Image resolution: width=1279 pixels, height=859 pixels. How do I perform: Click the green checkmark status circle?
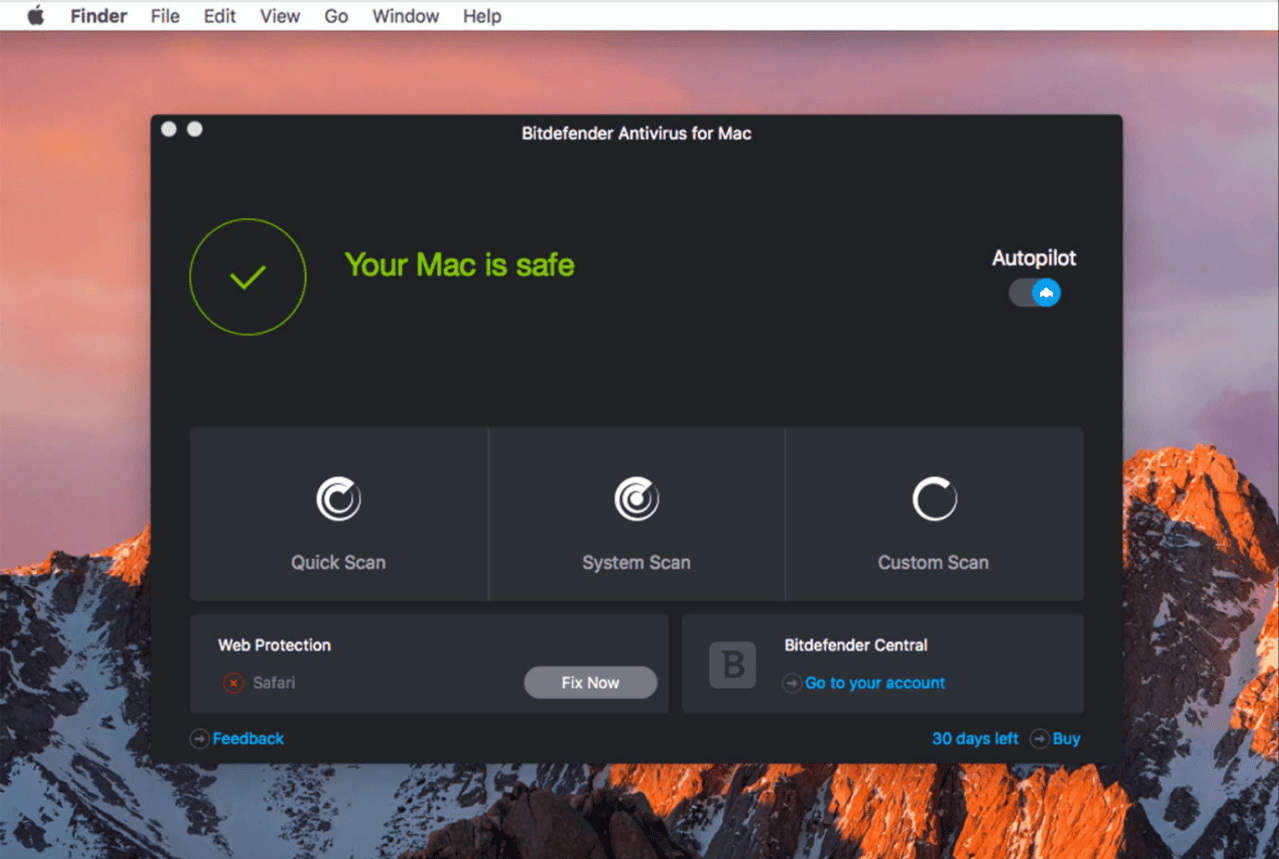(x=248, y=277)
